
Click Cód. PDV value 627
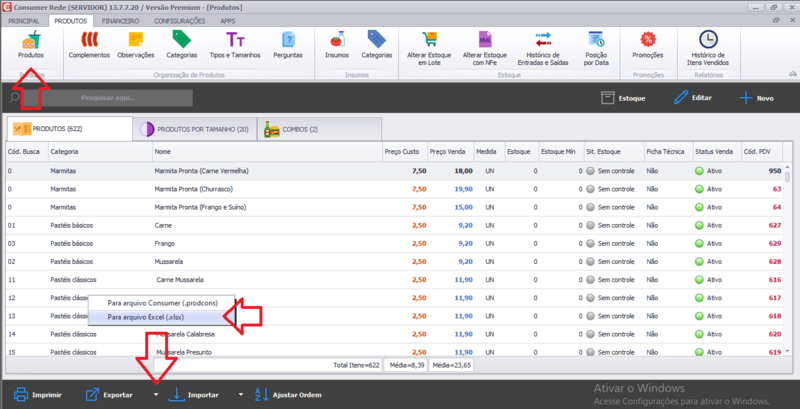click(x=774, y=225)
